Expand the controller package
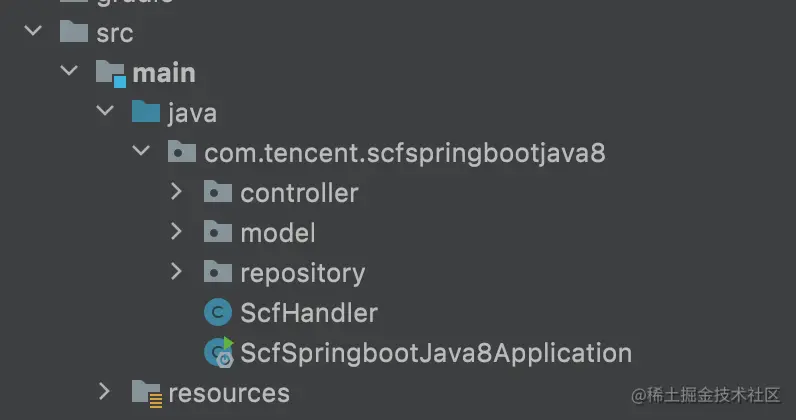 [x=177, y=192]
